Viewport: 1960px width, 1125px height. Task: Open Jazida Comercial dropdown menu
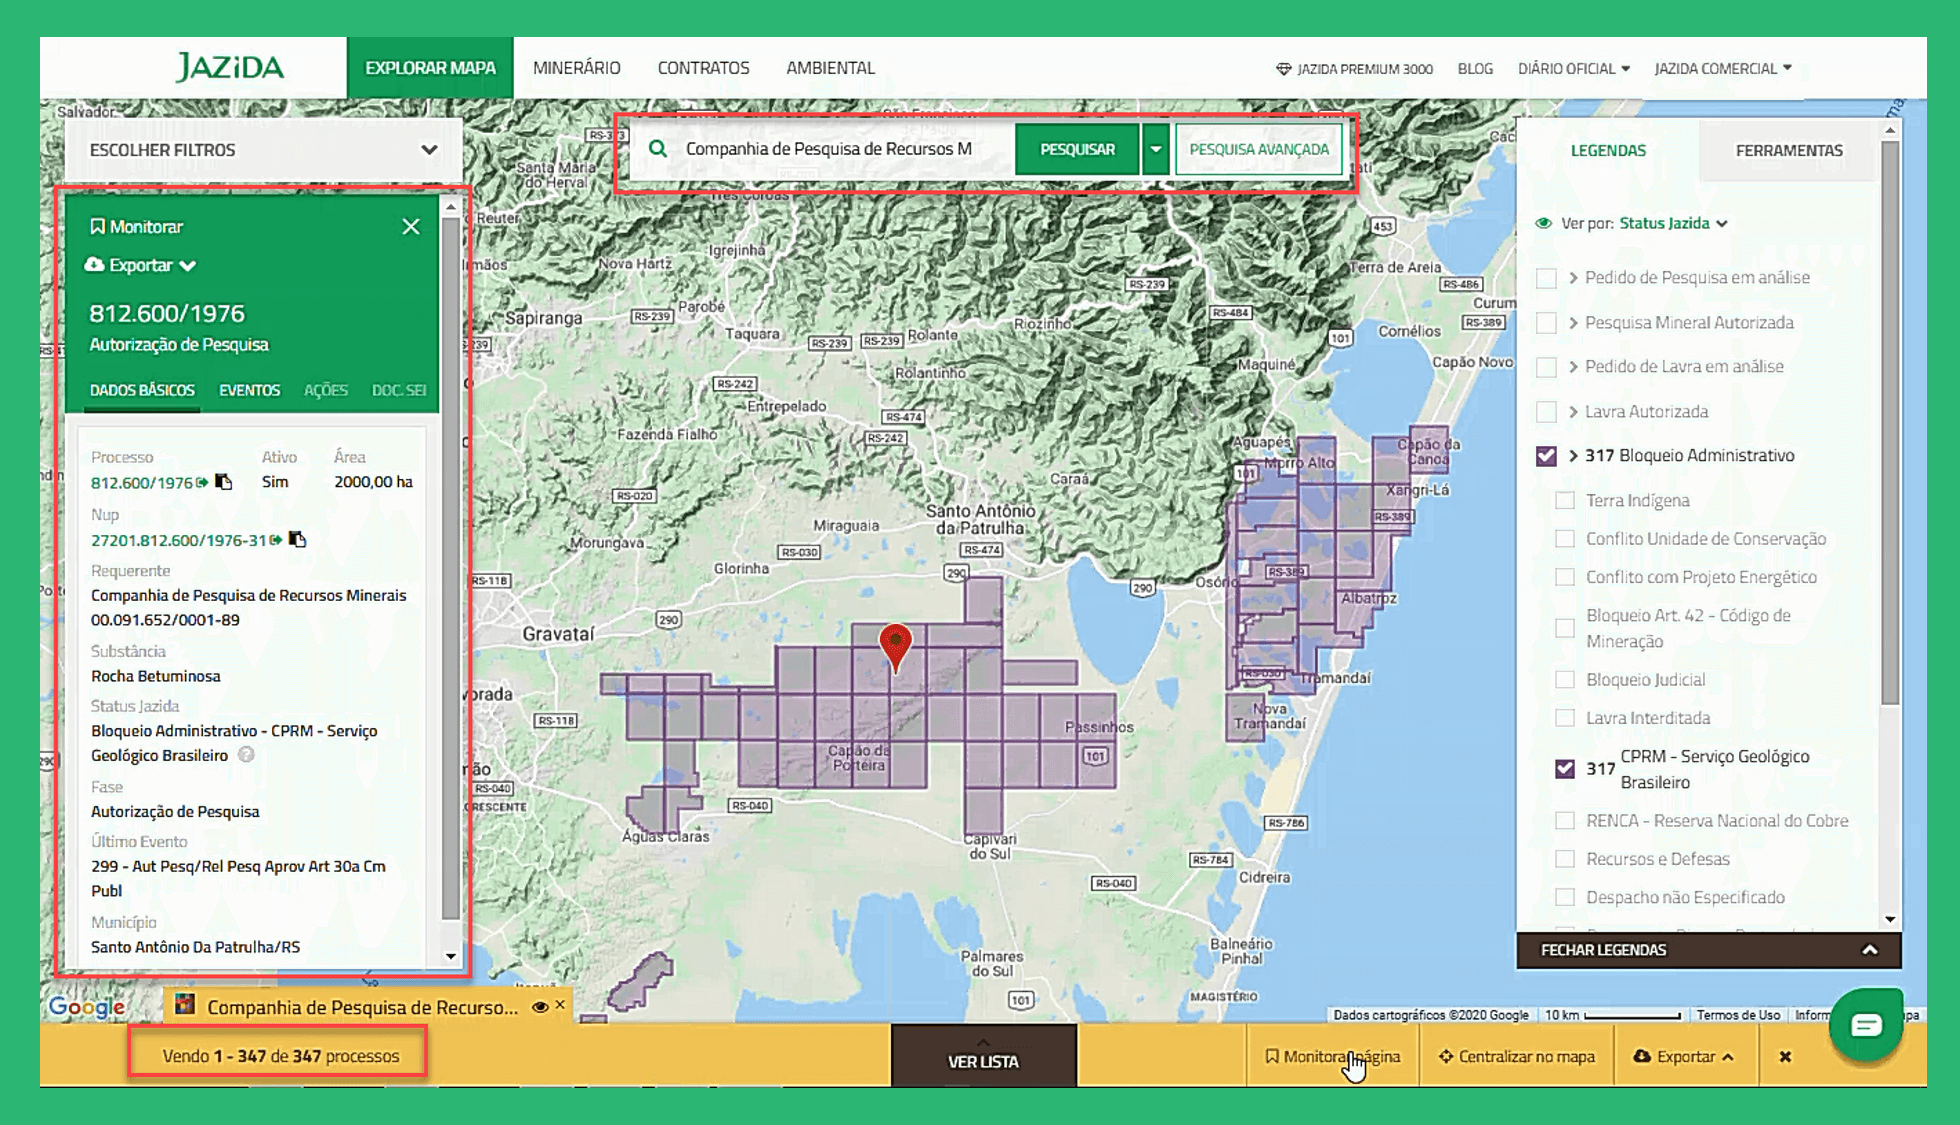coord(1723,69)
